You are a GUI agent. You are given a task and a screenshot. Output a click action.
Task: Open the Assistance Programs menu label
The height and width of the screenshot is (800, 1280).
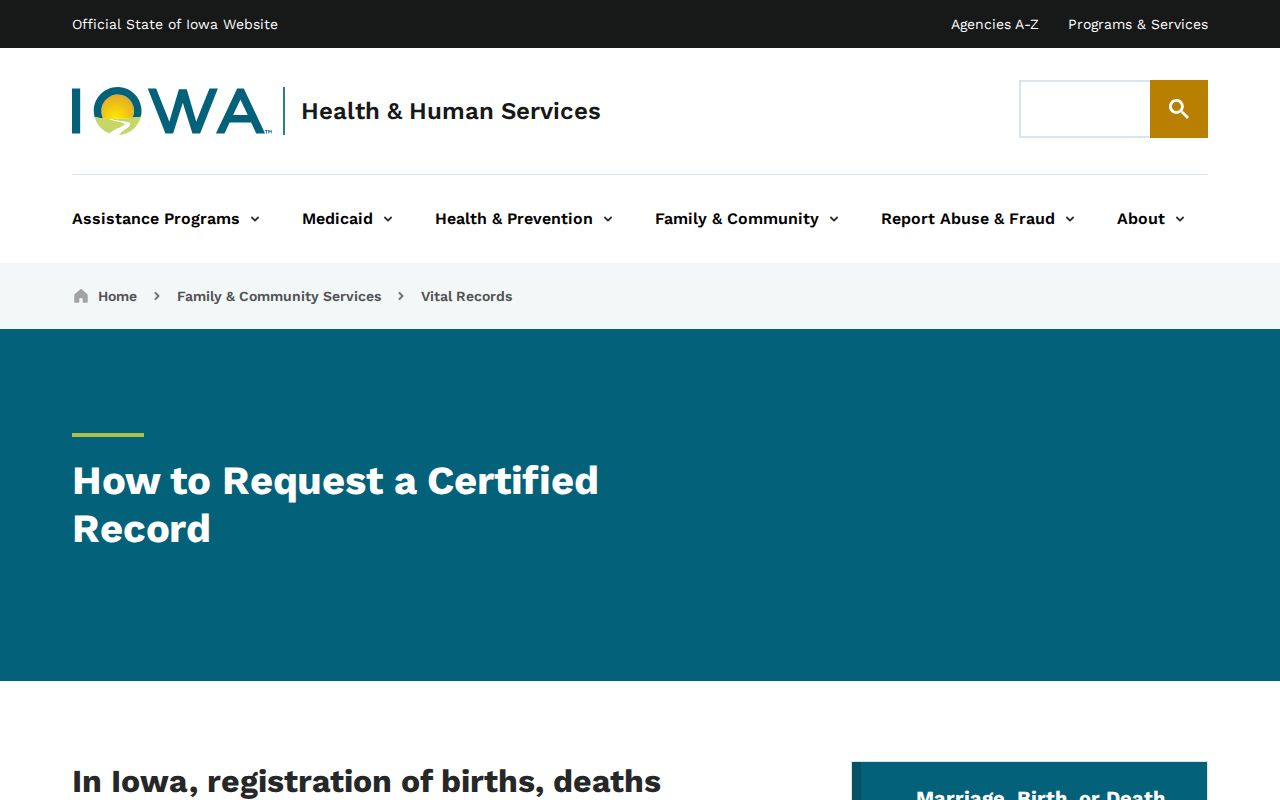[156, 219]
